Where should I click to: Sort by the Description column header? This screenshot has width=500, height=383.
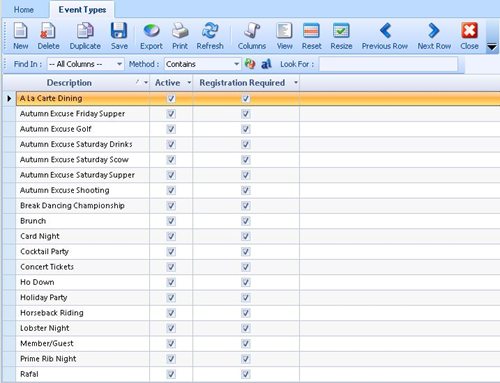[69, 83]
